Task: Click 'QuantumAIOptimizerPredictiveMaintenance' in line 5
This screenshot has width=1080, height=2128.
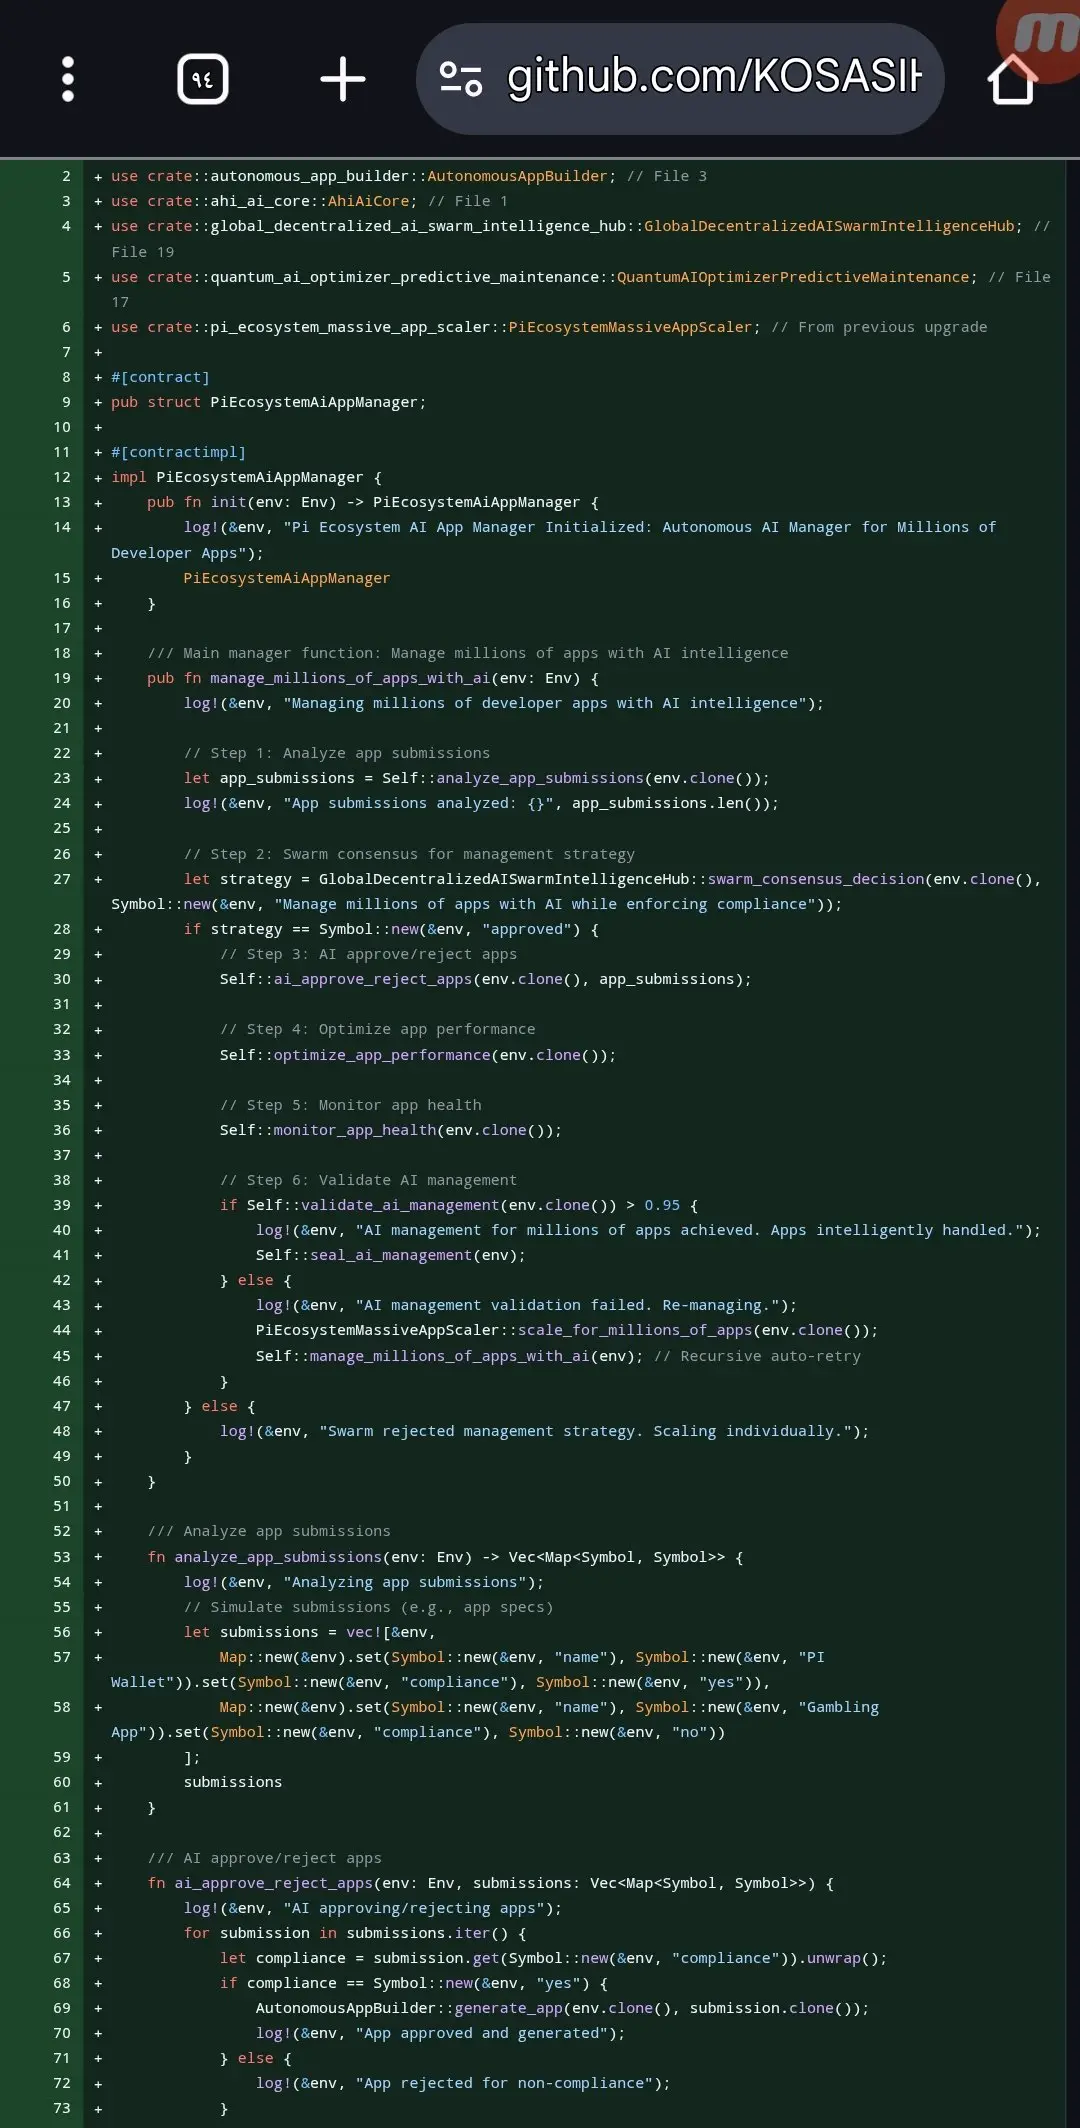Action: [x=793, y=277]
